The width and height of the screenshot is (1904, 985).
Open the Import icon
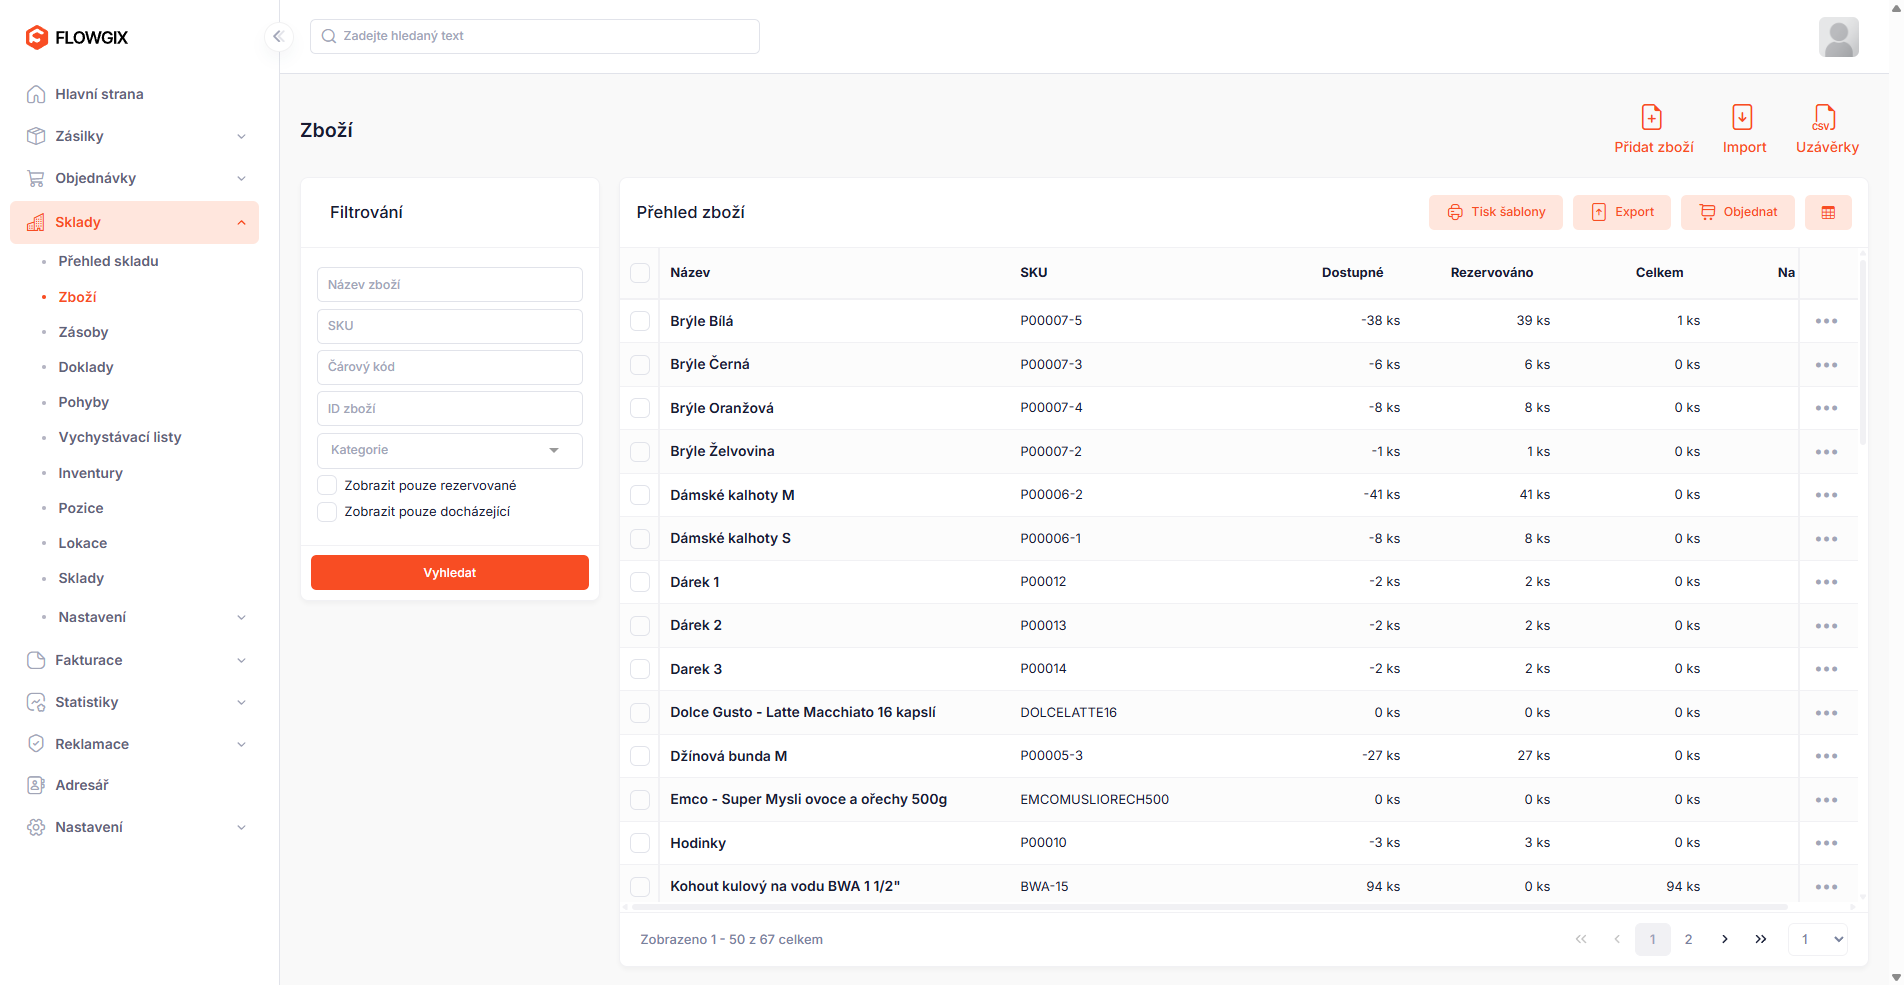[1742, 118]
